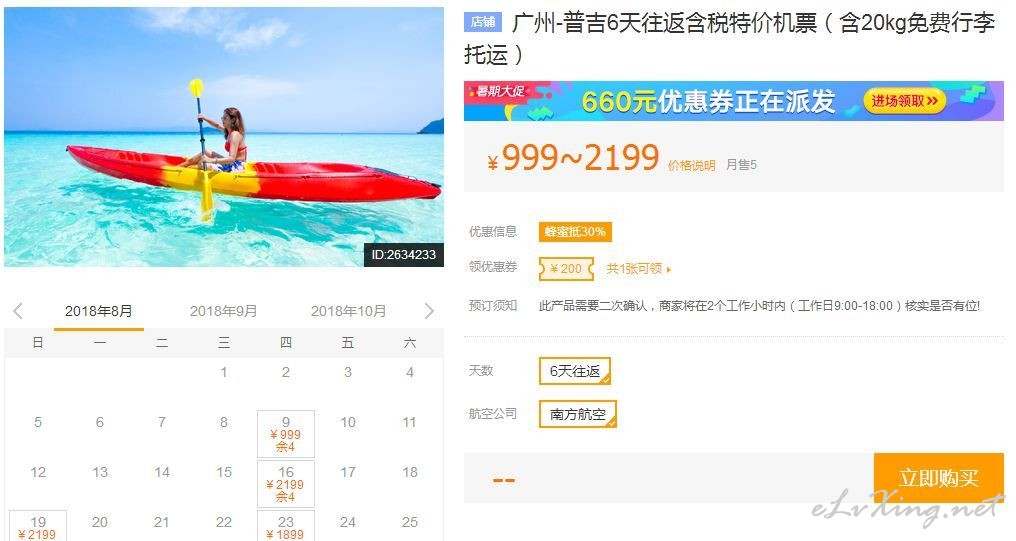Screen dimensions: 1016x541
Task: Click the blue 店铺 store badge
Action: coord(483,23)
